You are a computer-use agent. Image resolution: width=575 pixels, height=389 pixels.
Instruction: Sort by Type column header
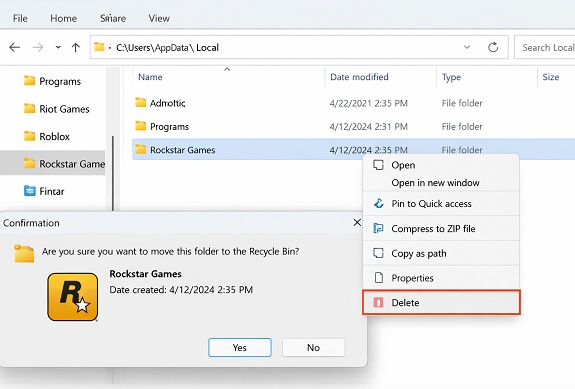451,77
